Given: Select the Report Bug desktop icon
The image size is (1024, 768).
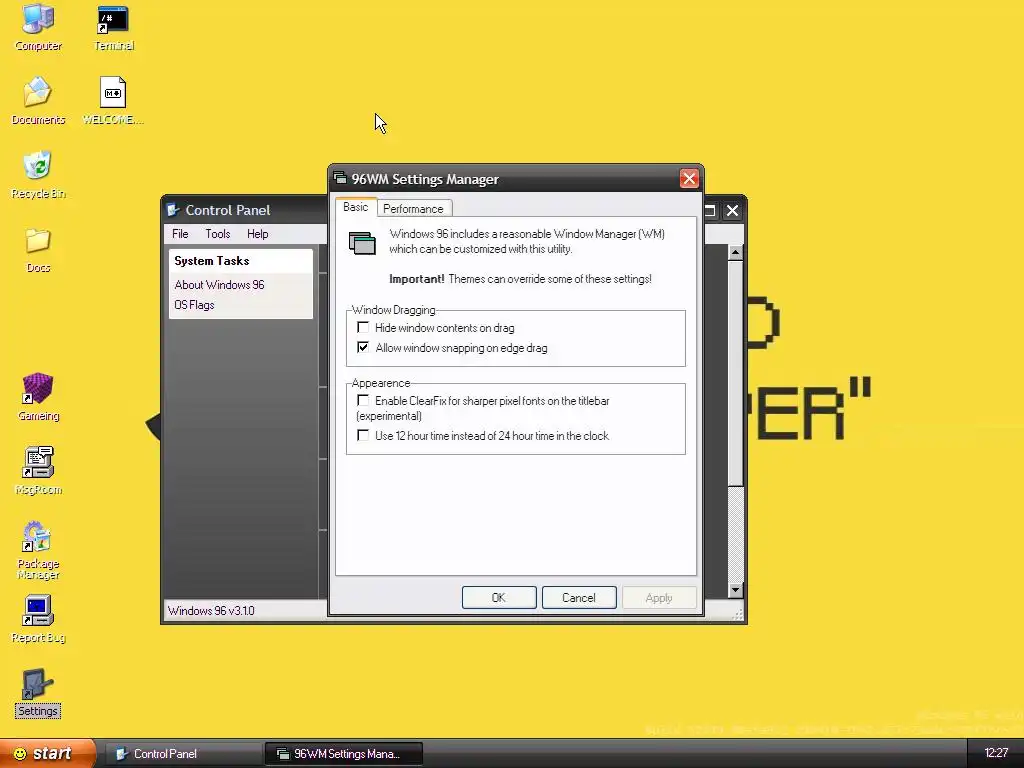Looking at the screenshot, I should point(38,619).
